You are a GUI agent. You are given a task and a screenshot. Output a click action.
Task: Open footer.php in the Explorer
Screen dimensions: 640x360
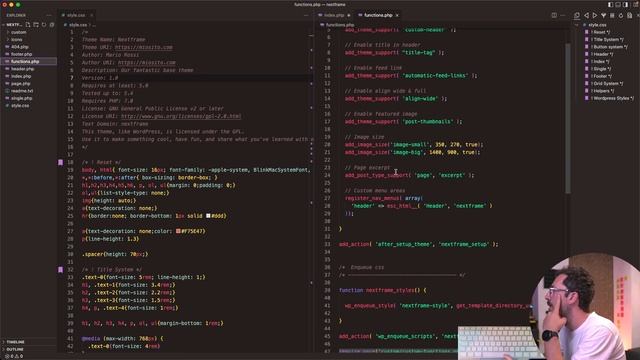coord(28,54)
